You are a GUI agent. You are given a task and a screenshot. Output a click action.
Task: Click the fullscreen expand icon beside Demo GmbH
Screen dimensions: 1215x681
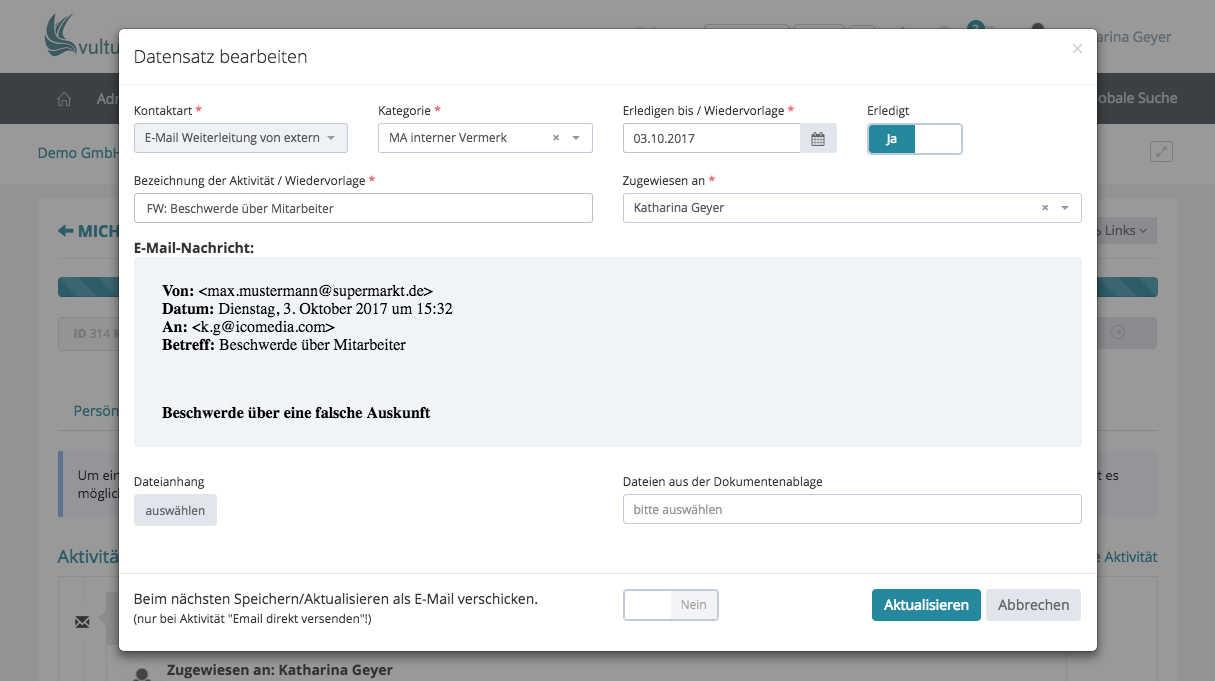(1161, 152)
